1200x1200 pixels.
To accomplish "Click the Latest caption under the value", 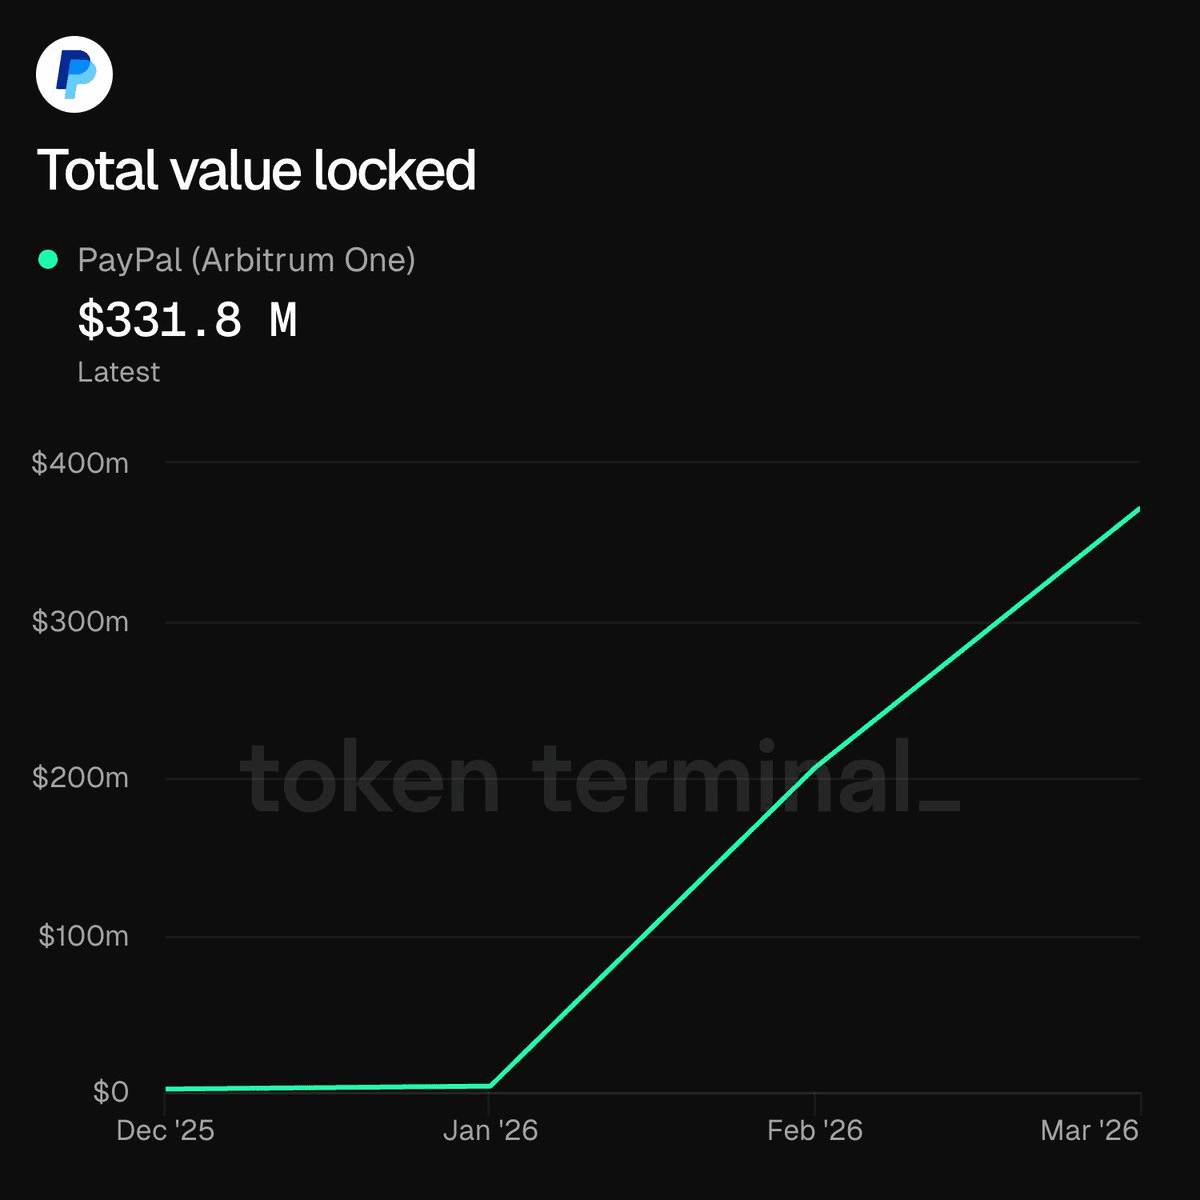I will coord(118,372).
